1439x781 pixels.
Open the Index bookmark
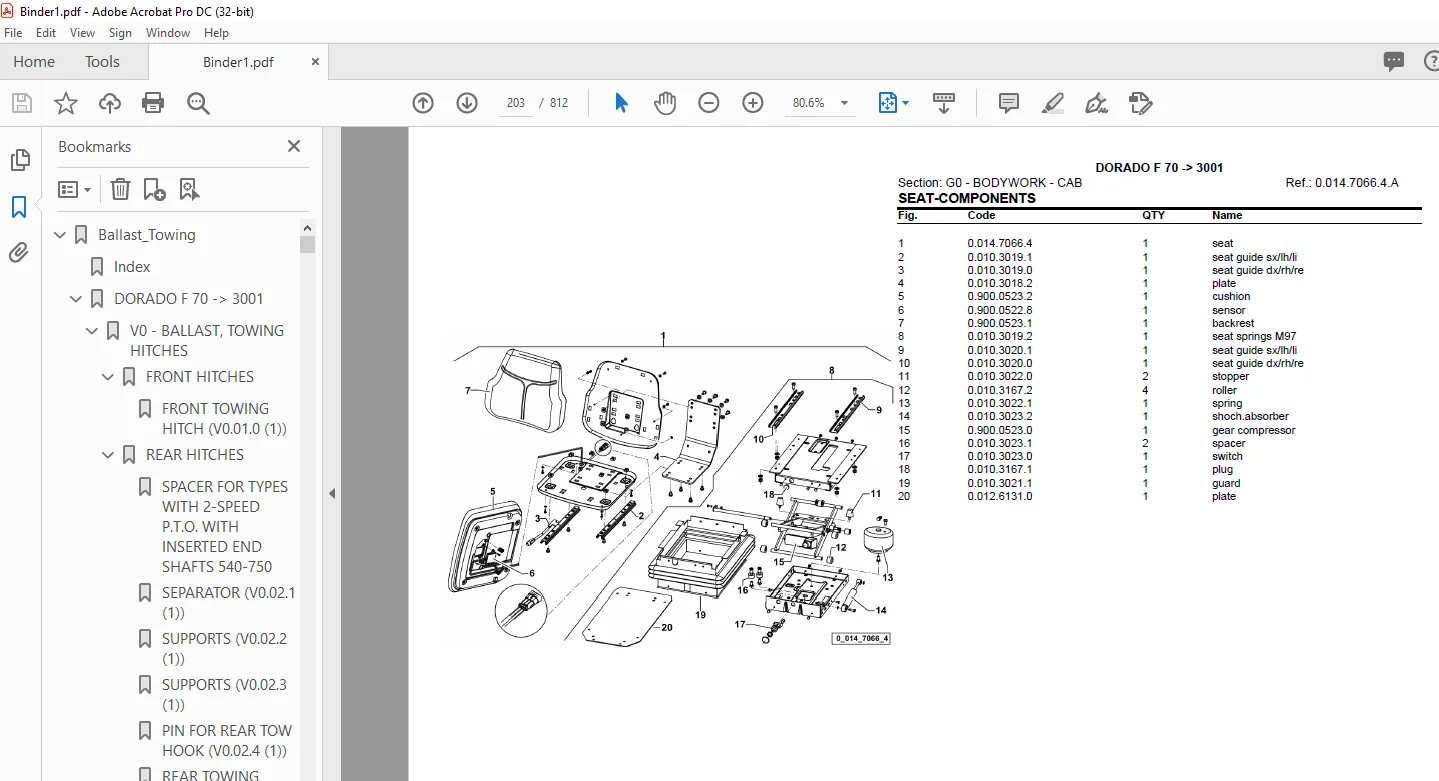132,267
